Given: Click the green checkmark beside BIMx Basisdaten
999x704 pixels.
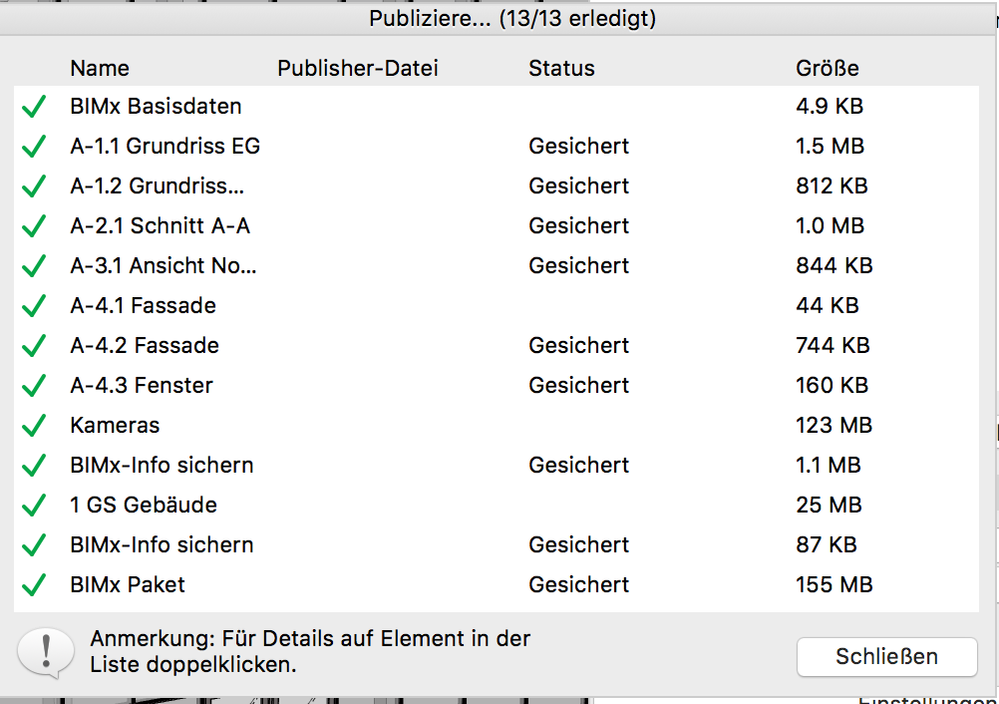Looking at the screenshot, I should (x=34, y=106).
